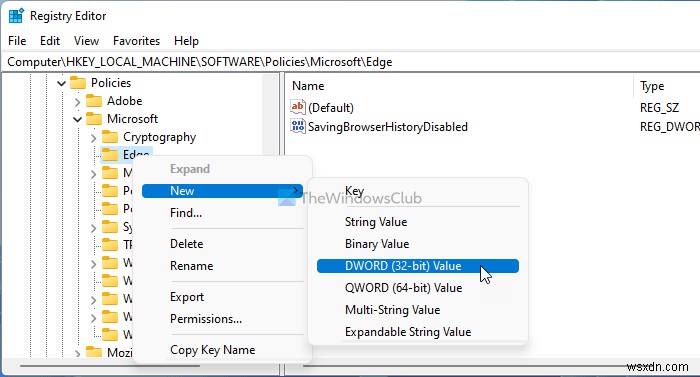Select the Microsoft folder icon
The width and height of the screenshot is (700, 377).
pyautogui.click(x=94, y=119)
